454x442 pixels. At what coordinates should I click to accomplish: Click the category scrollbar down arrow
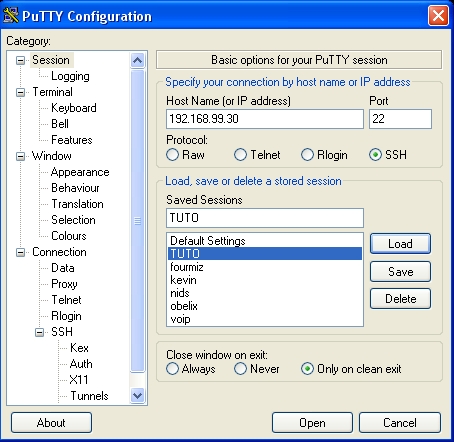[x=137, y=396]
